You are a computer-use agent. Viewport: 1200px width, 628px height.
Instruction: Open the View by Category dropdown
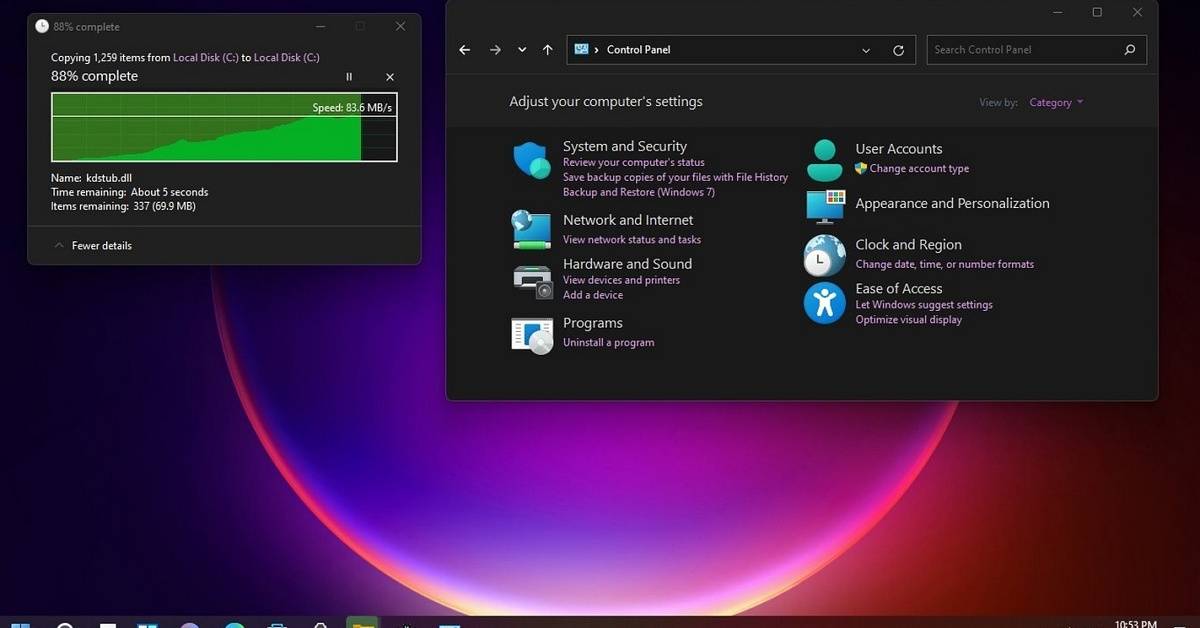(x=1056, y=102)
